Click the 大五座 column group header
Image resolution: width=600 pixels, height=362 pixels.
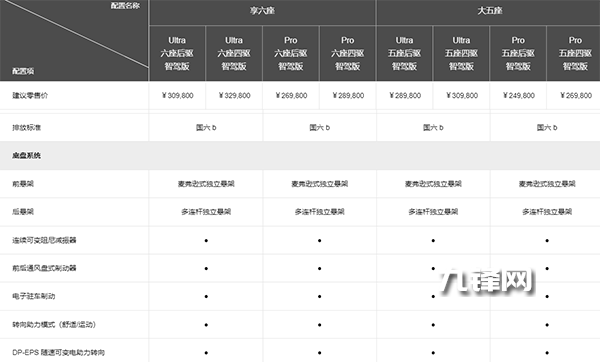(x=489, y=12)
